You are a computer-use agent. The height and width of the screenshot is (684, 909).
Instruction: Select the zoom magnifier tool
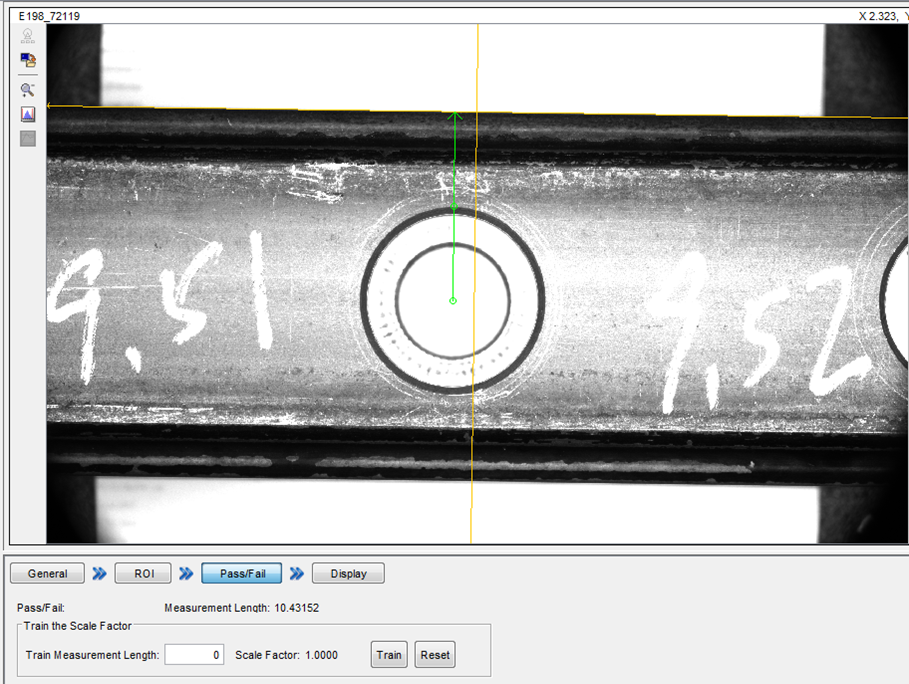(x=28, y=89)
